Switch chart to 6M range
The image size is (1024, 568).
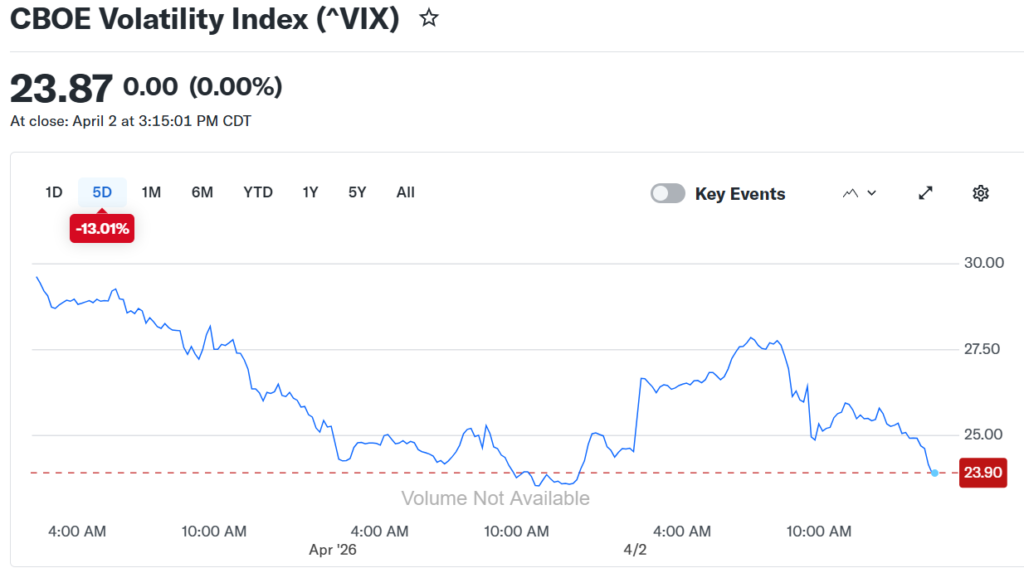(x=202, y=192)
